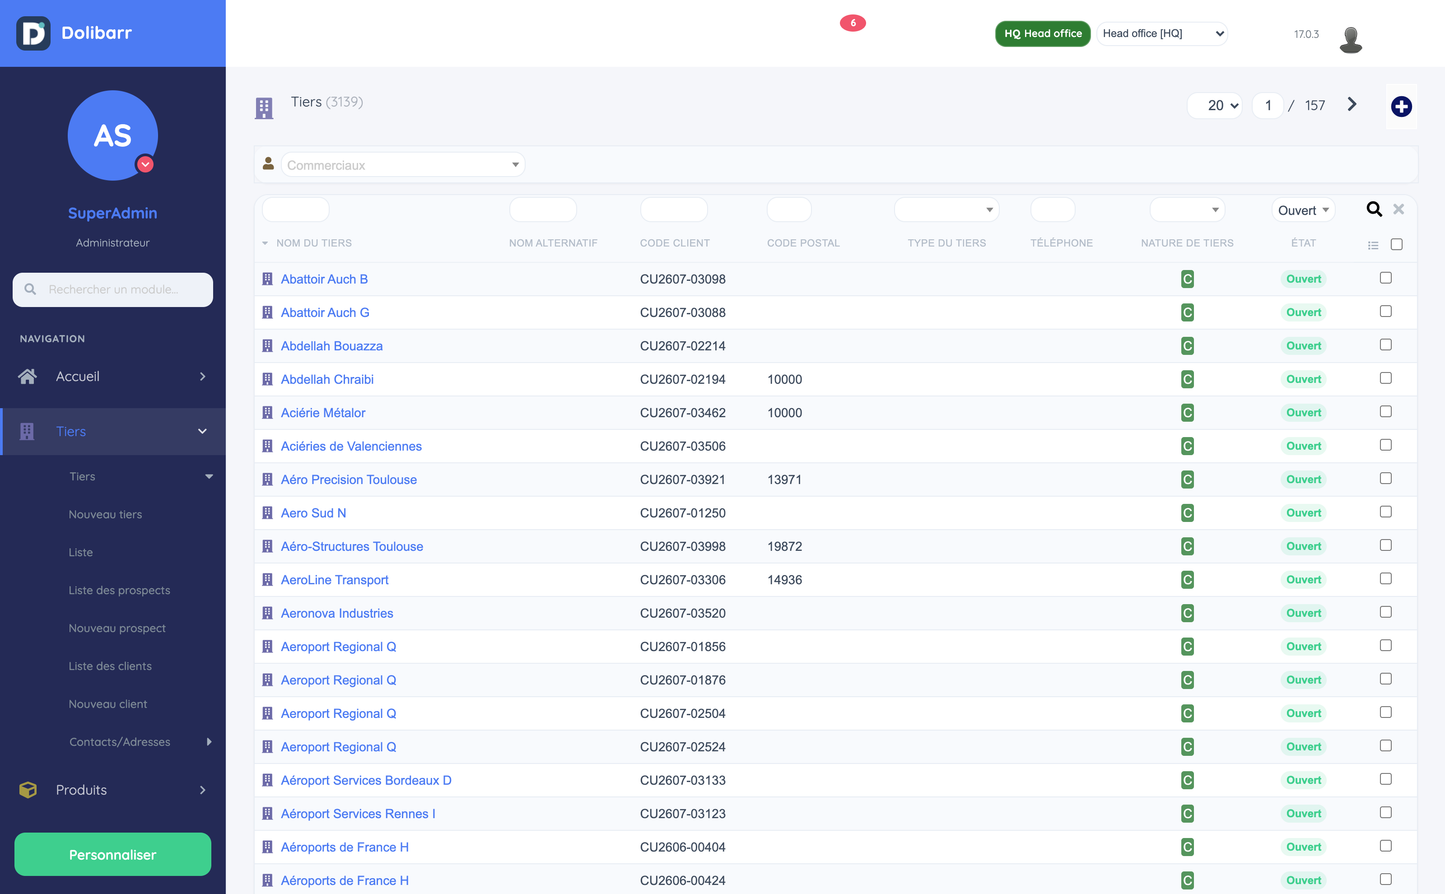
Task: Open the Commerciaux dropdown filter
Action: point(403,165)
